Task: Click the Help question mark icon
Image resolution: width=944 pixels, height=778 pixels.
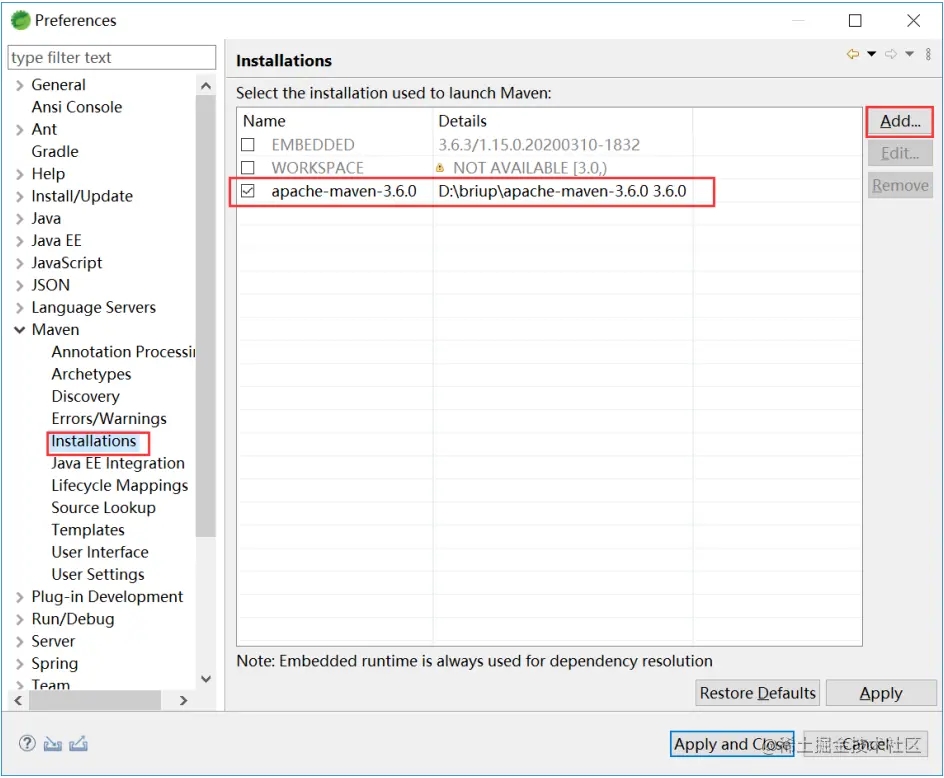Action: point(27,744)
